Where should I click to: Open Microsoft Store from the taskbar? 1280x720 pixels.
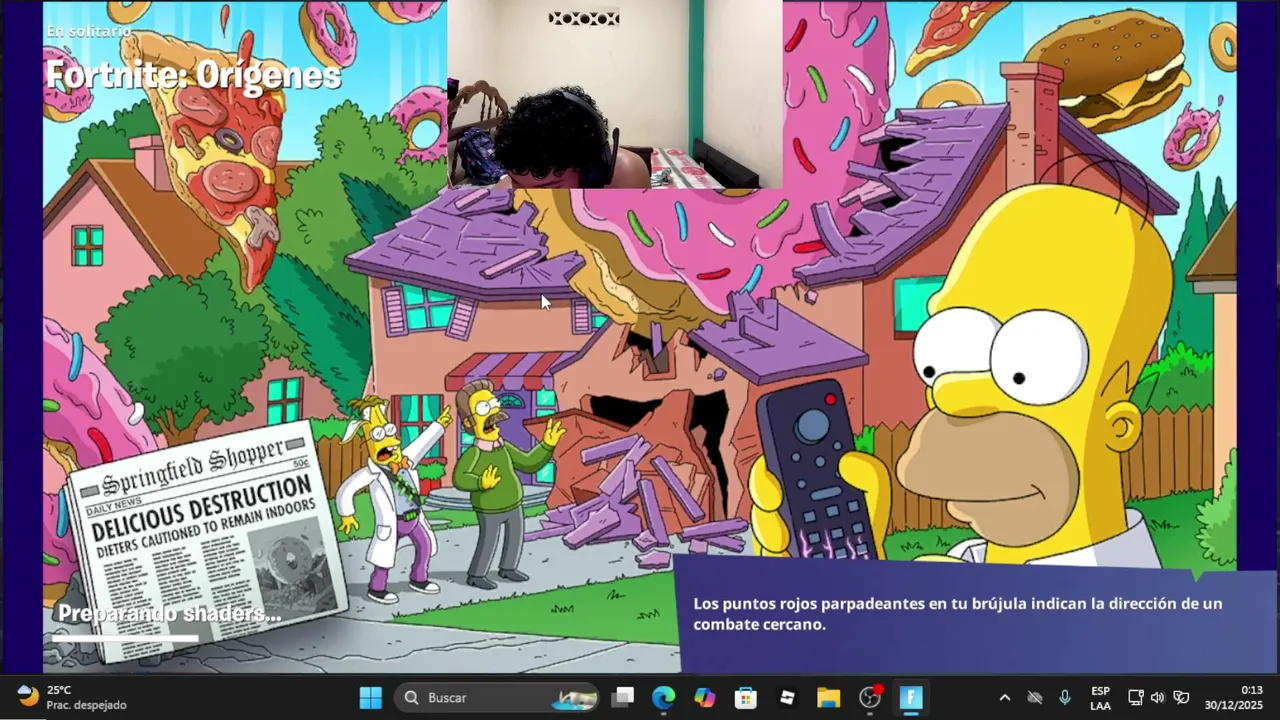[x=746, y=697]
